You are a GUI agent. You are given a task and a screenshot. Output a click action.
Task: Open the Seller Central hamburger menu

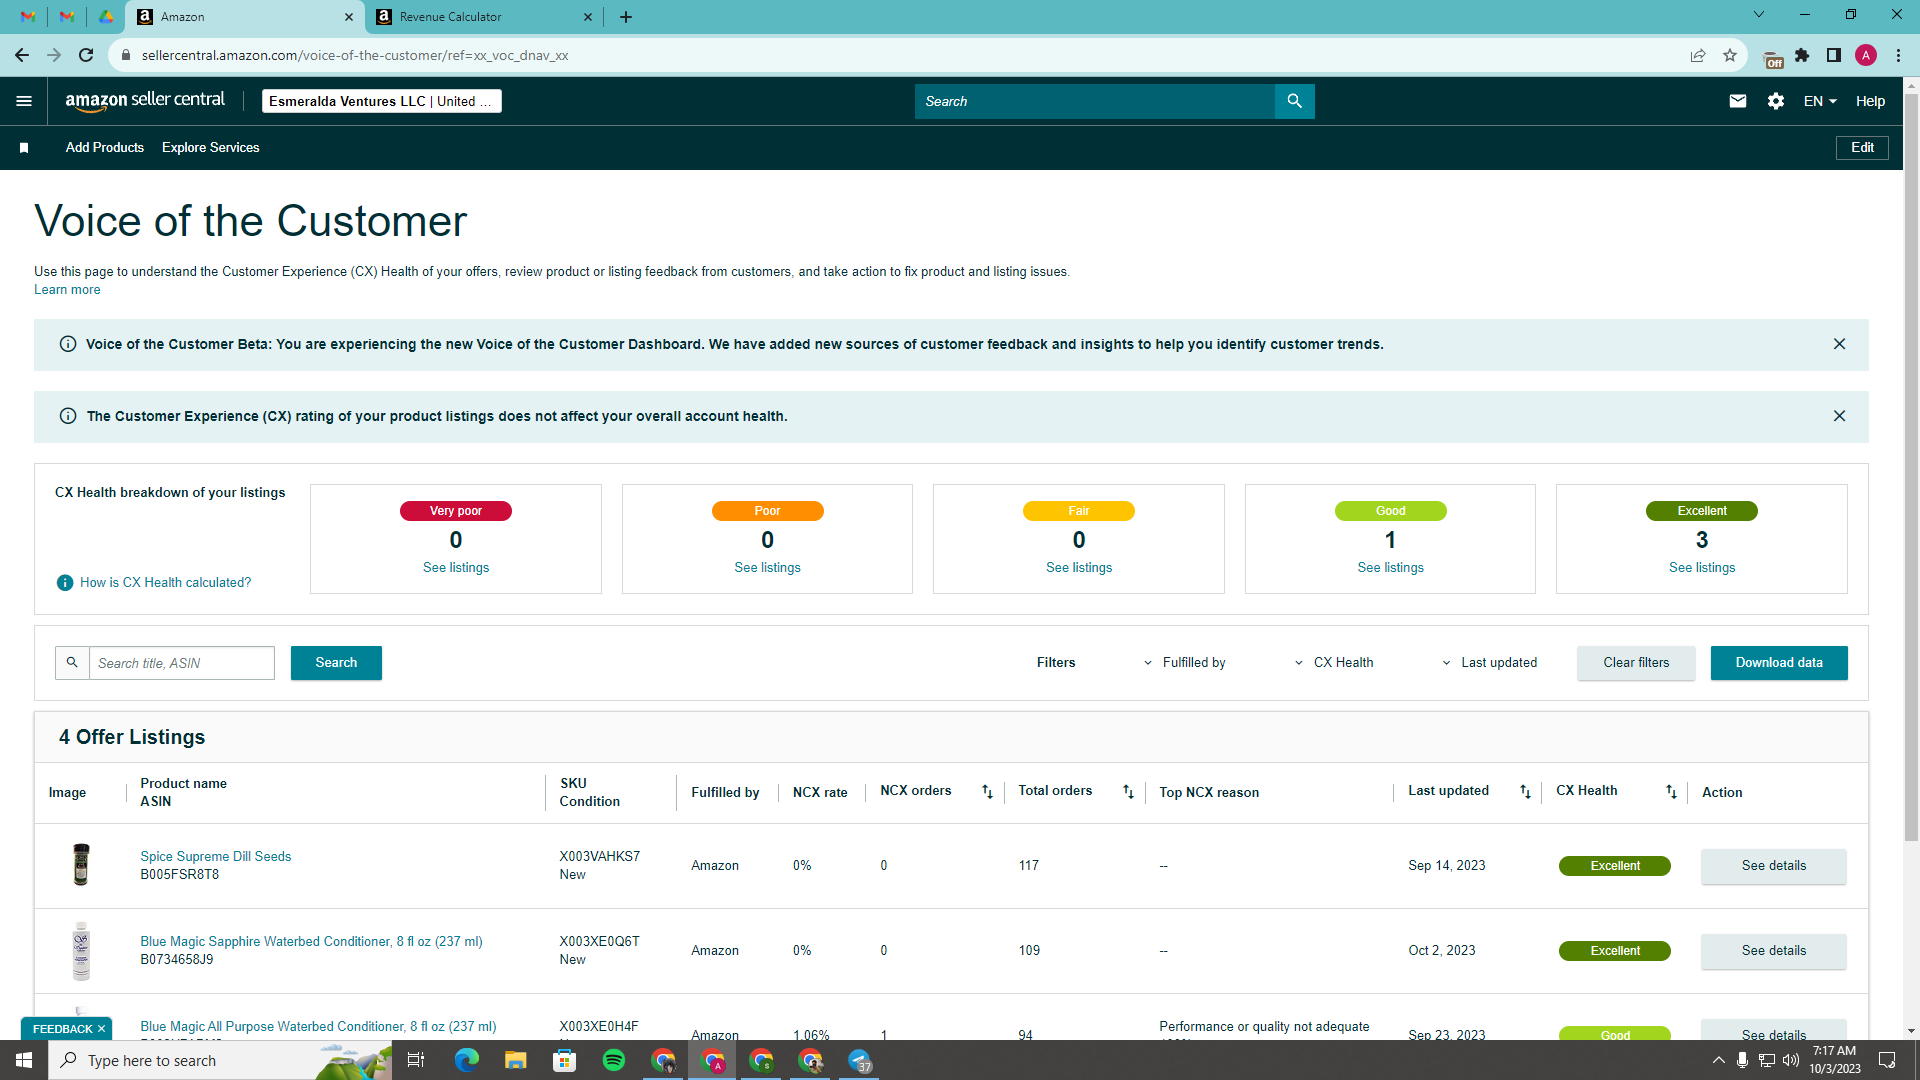tap(24, 101)
